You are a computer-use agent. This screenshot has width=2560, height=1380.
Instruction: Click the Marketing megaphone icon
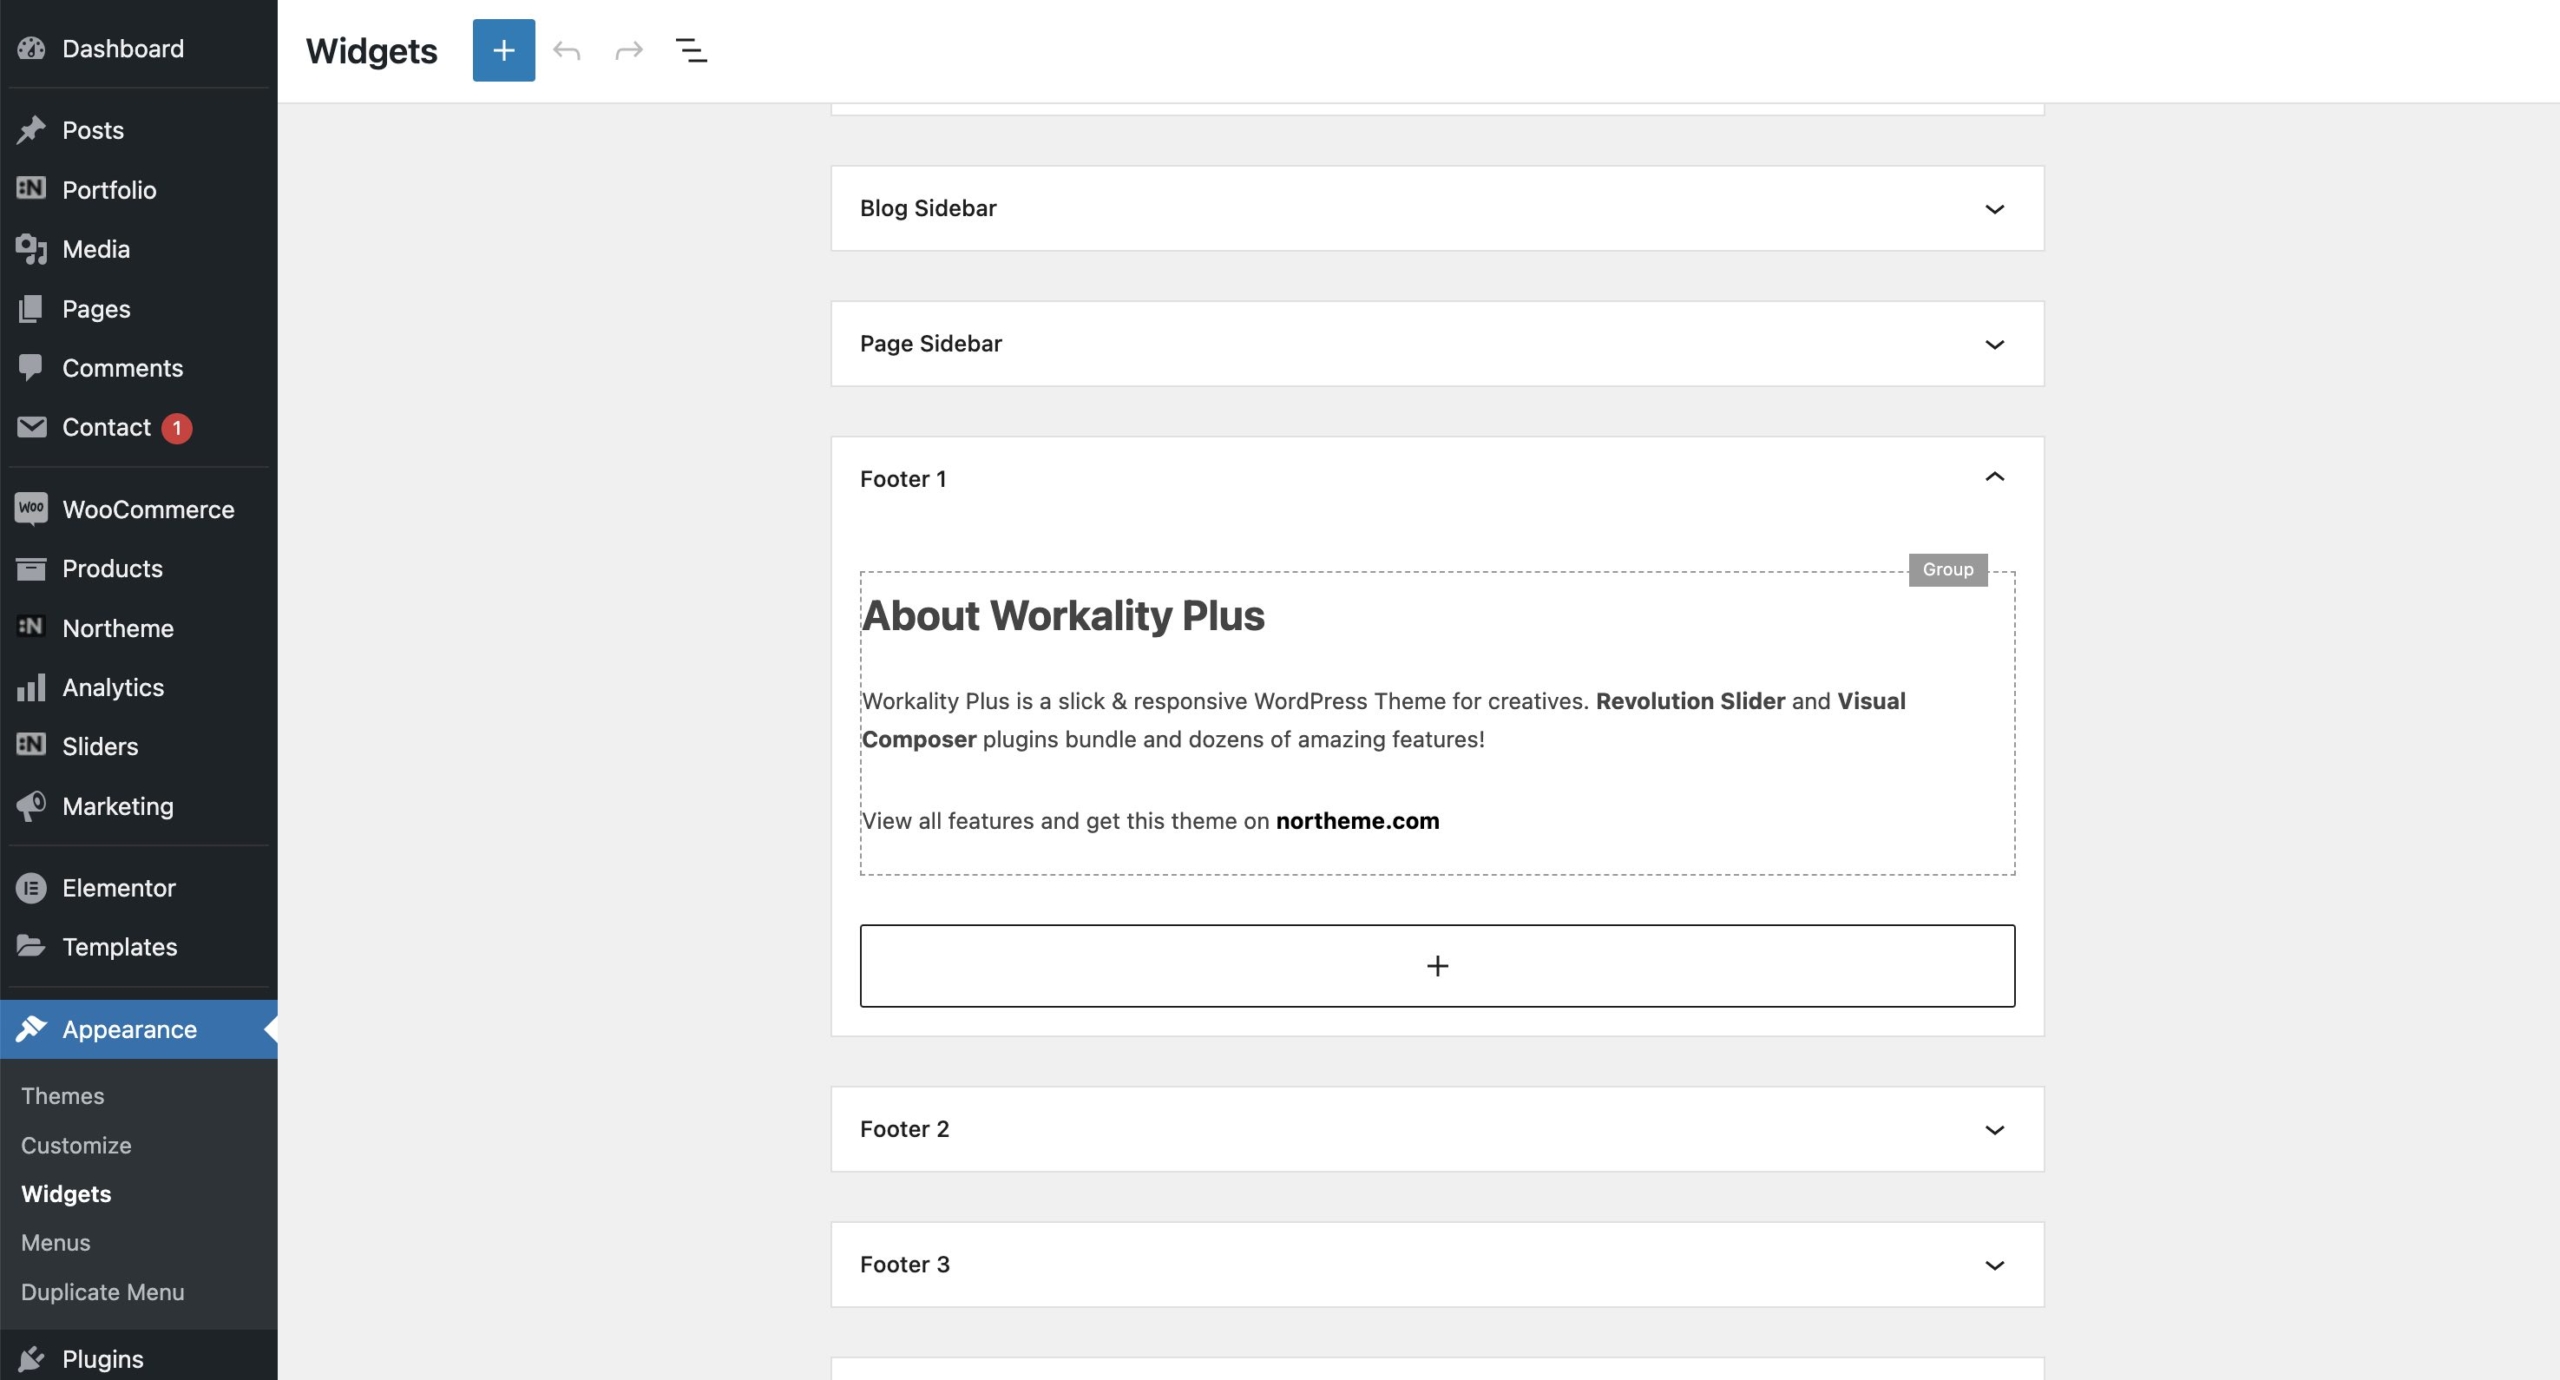tap(31, 806)
